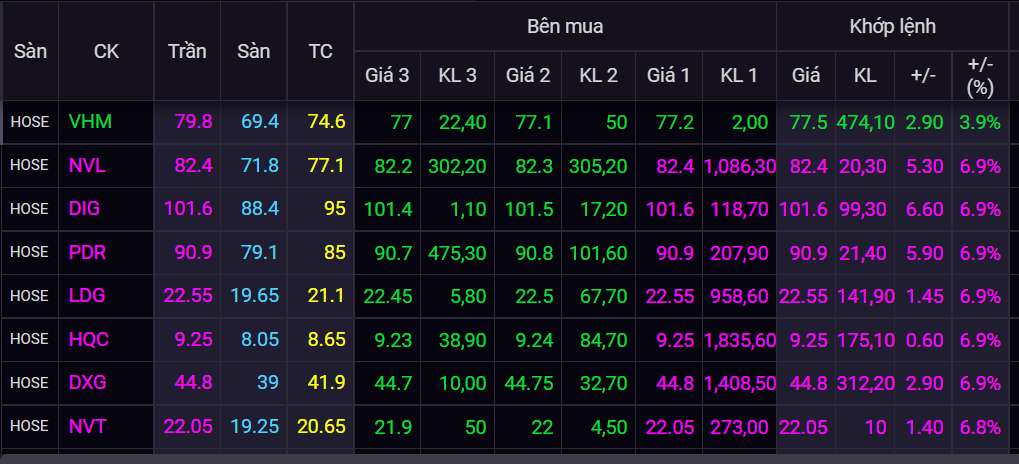Open HQC ticker in the list
Viewport: 1019px width, 464px height.
point(89,339)
